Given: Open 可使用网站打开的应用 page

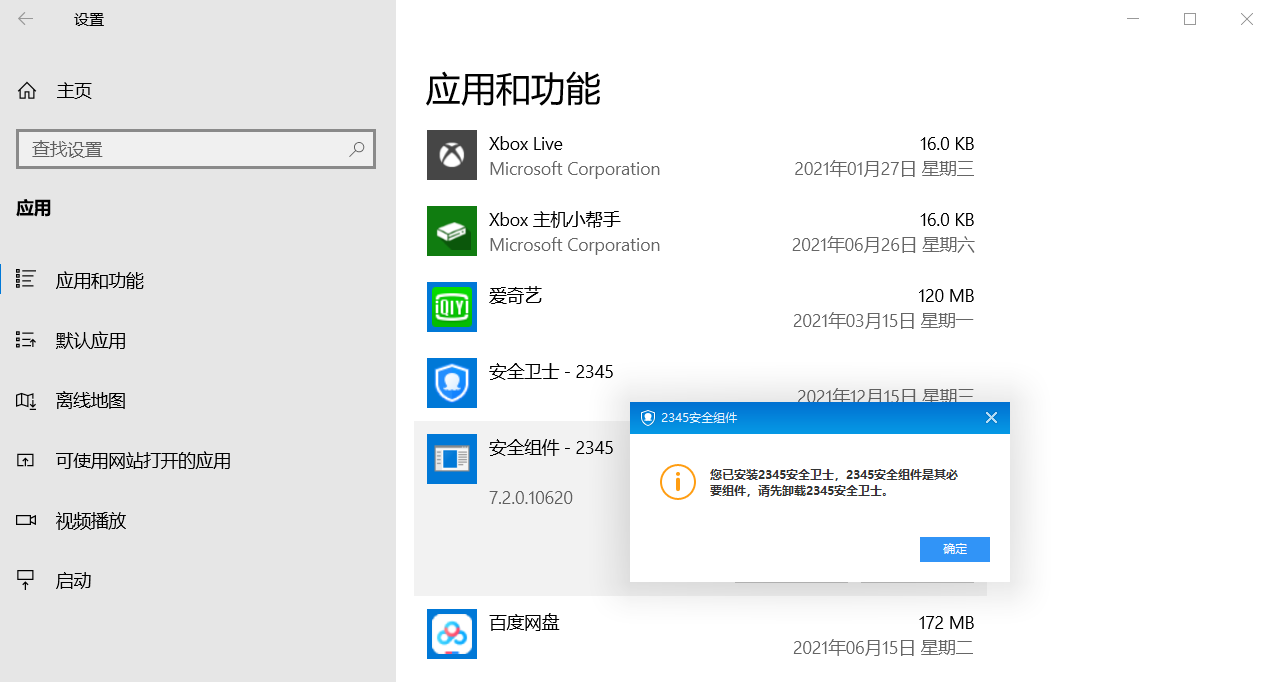Looking at the screenshot, I should point(143,460).
